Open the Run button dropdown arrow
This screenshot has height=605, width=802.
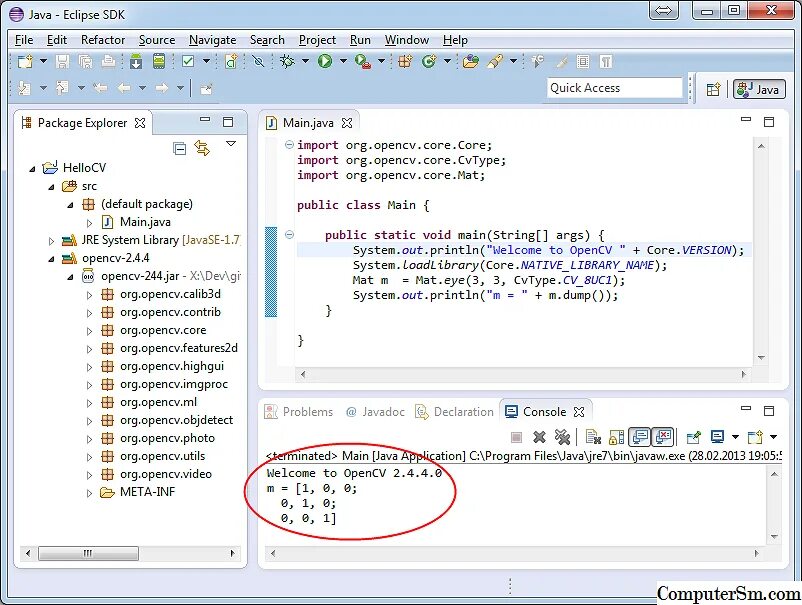pyautogui.click(x=343, y=61)
